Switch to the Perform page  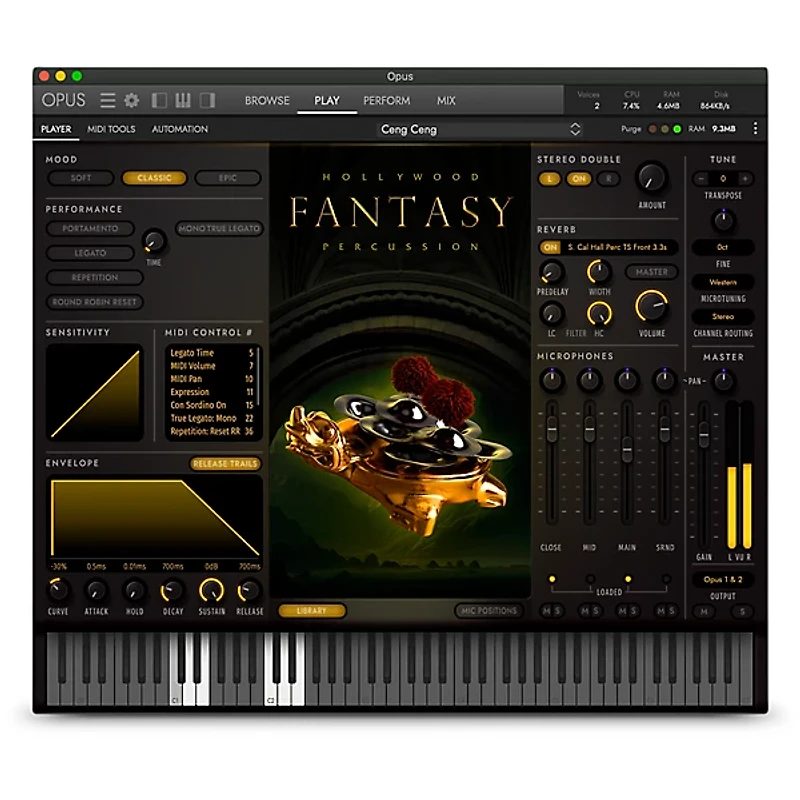(386, 101)
